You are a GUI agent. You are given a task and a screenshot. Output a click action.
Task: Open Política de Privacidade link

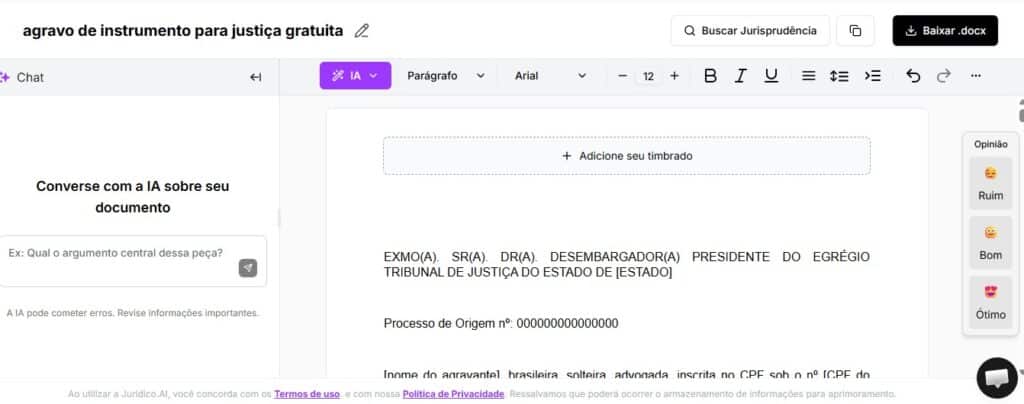(453, 394)
